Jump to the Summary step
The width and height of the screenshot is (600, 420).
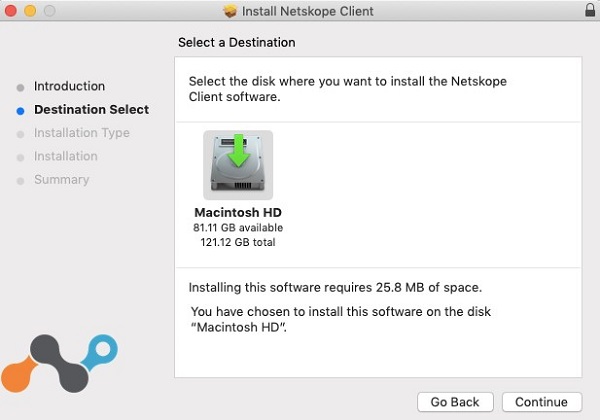point(61,180)
